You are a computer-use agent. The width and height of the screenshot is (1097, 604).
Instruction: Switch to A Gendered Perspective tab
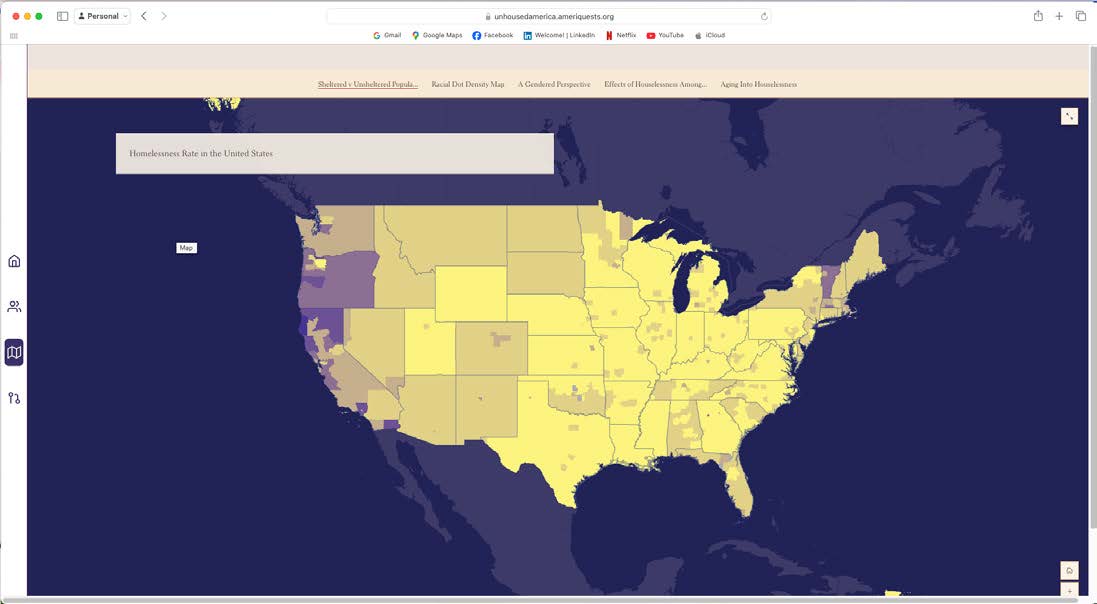pos(554,84)
